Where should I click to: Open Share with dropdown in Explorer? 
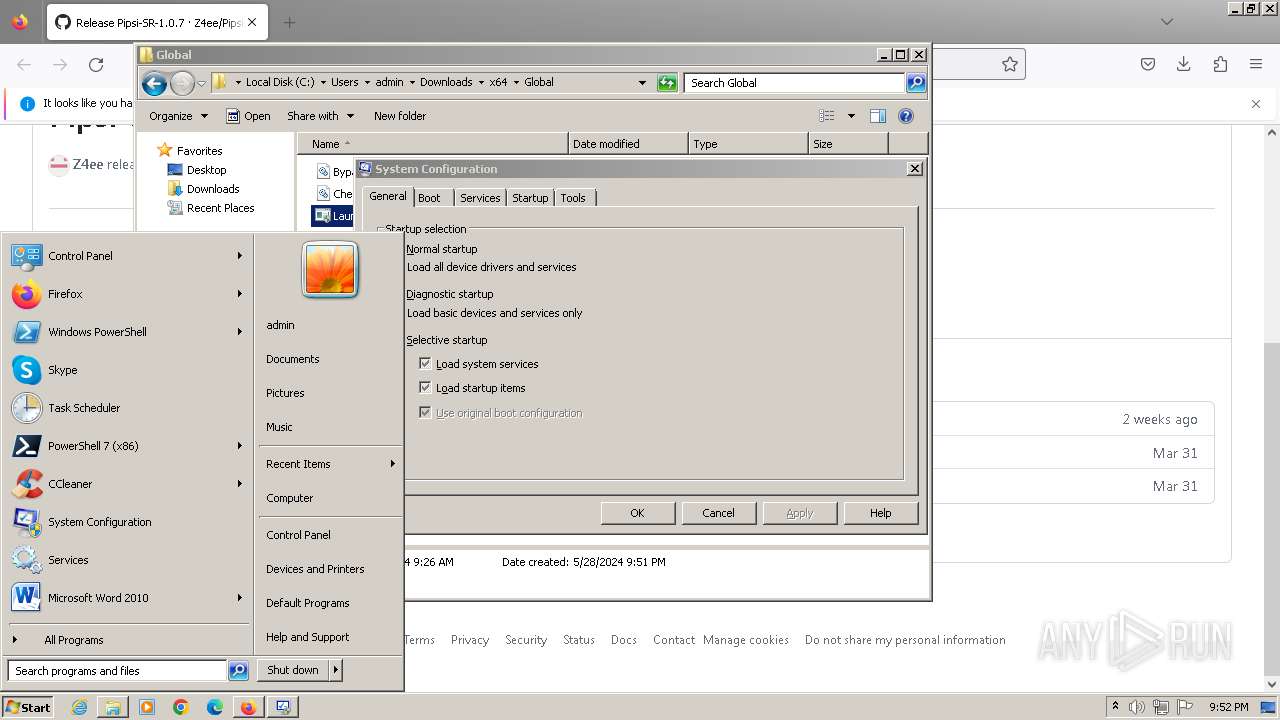coord(320,116)
